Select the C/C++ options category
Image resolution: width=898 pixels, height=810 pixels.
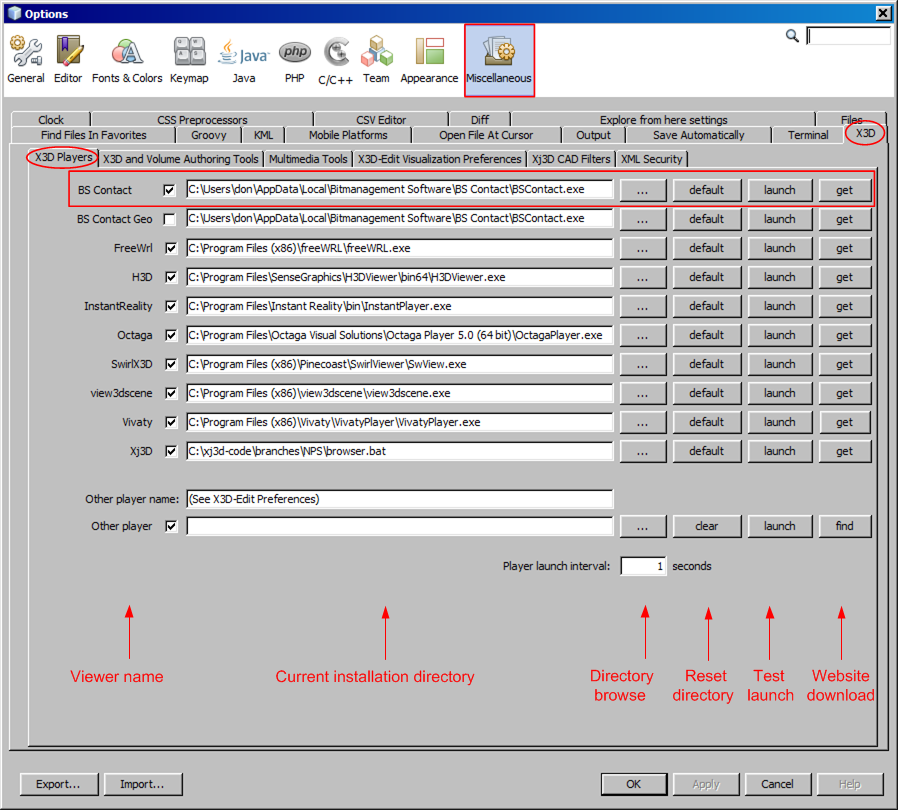pos(336,60)
